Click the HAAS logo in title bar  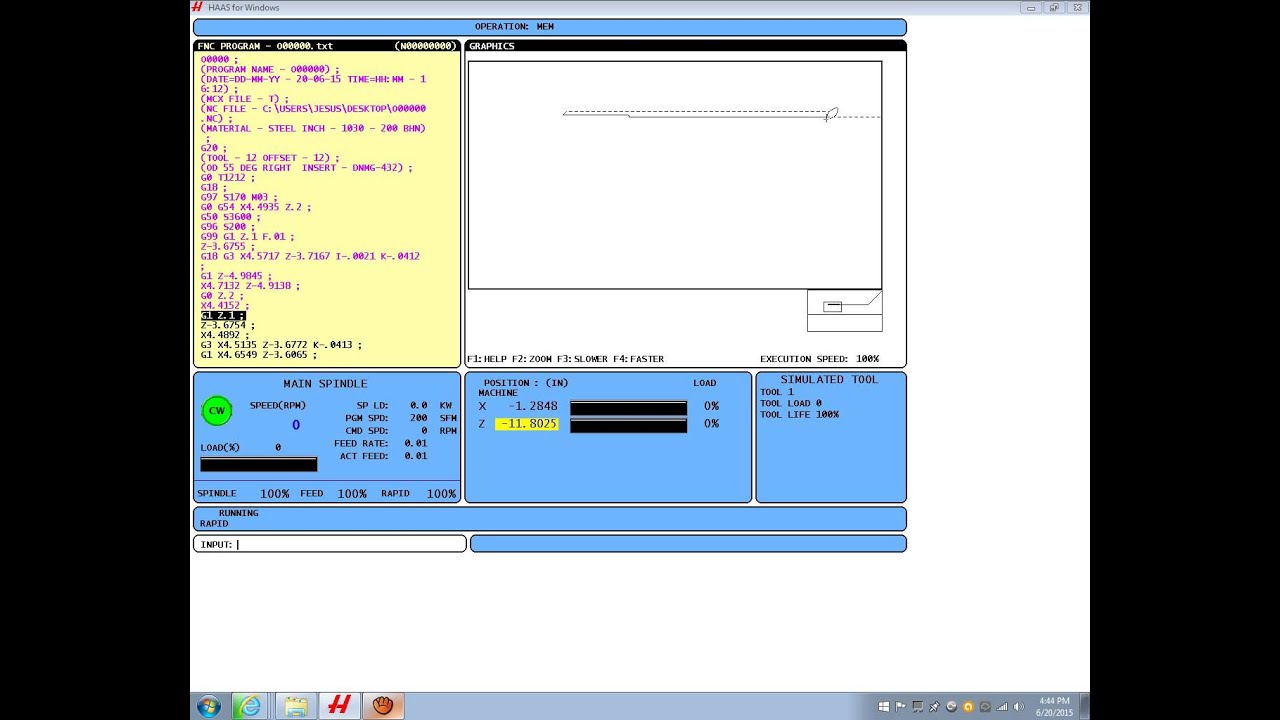tap(197, 7)
